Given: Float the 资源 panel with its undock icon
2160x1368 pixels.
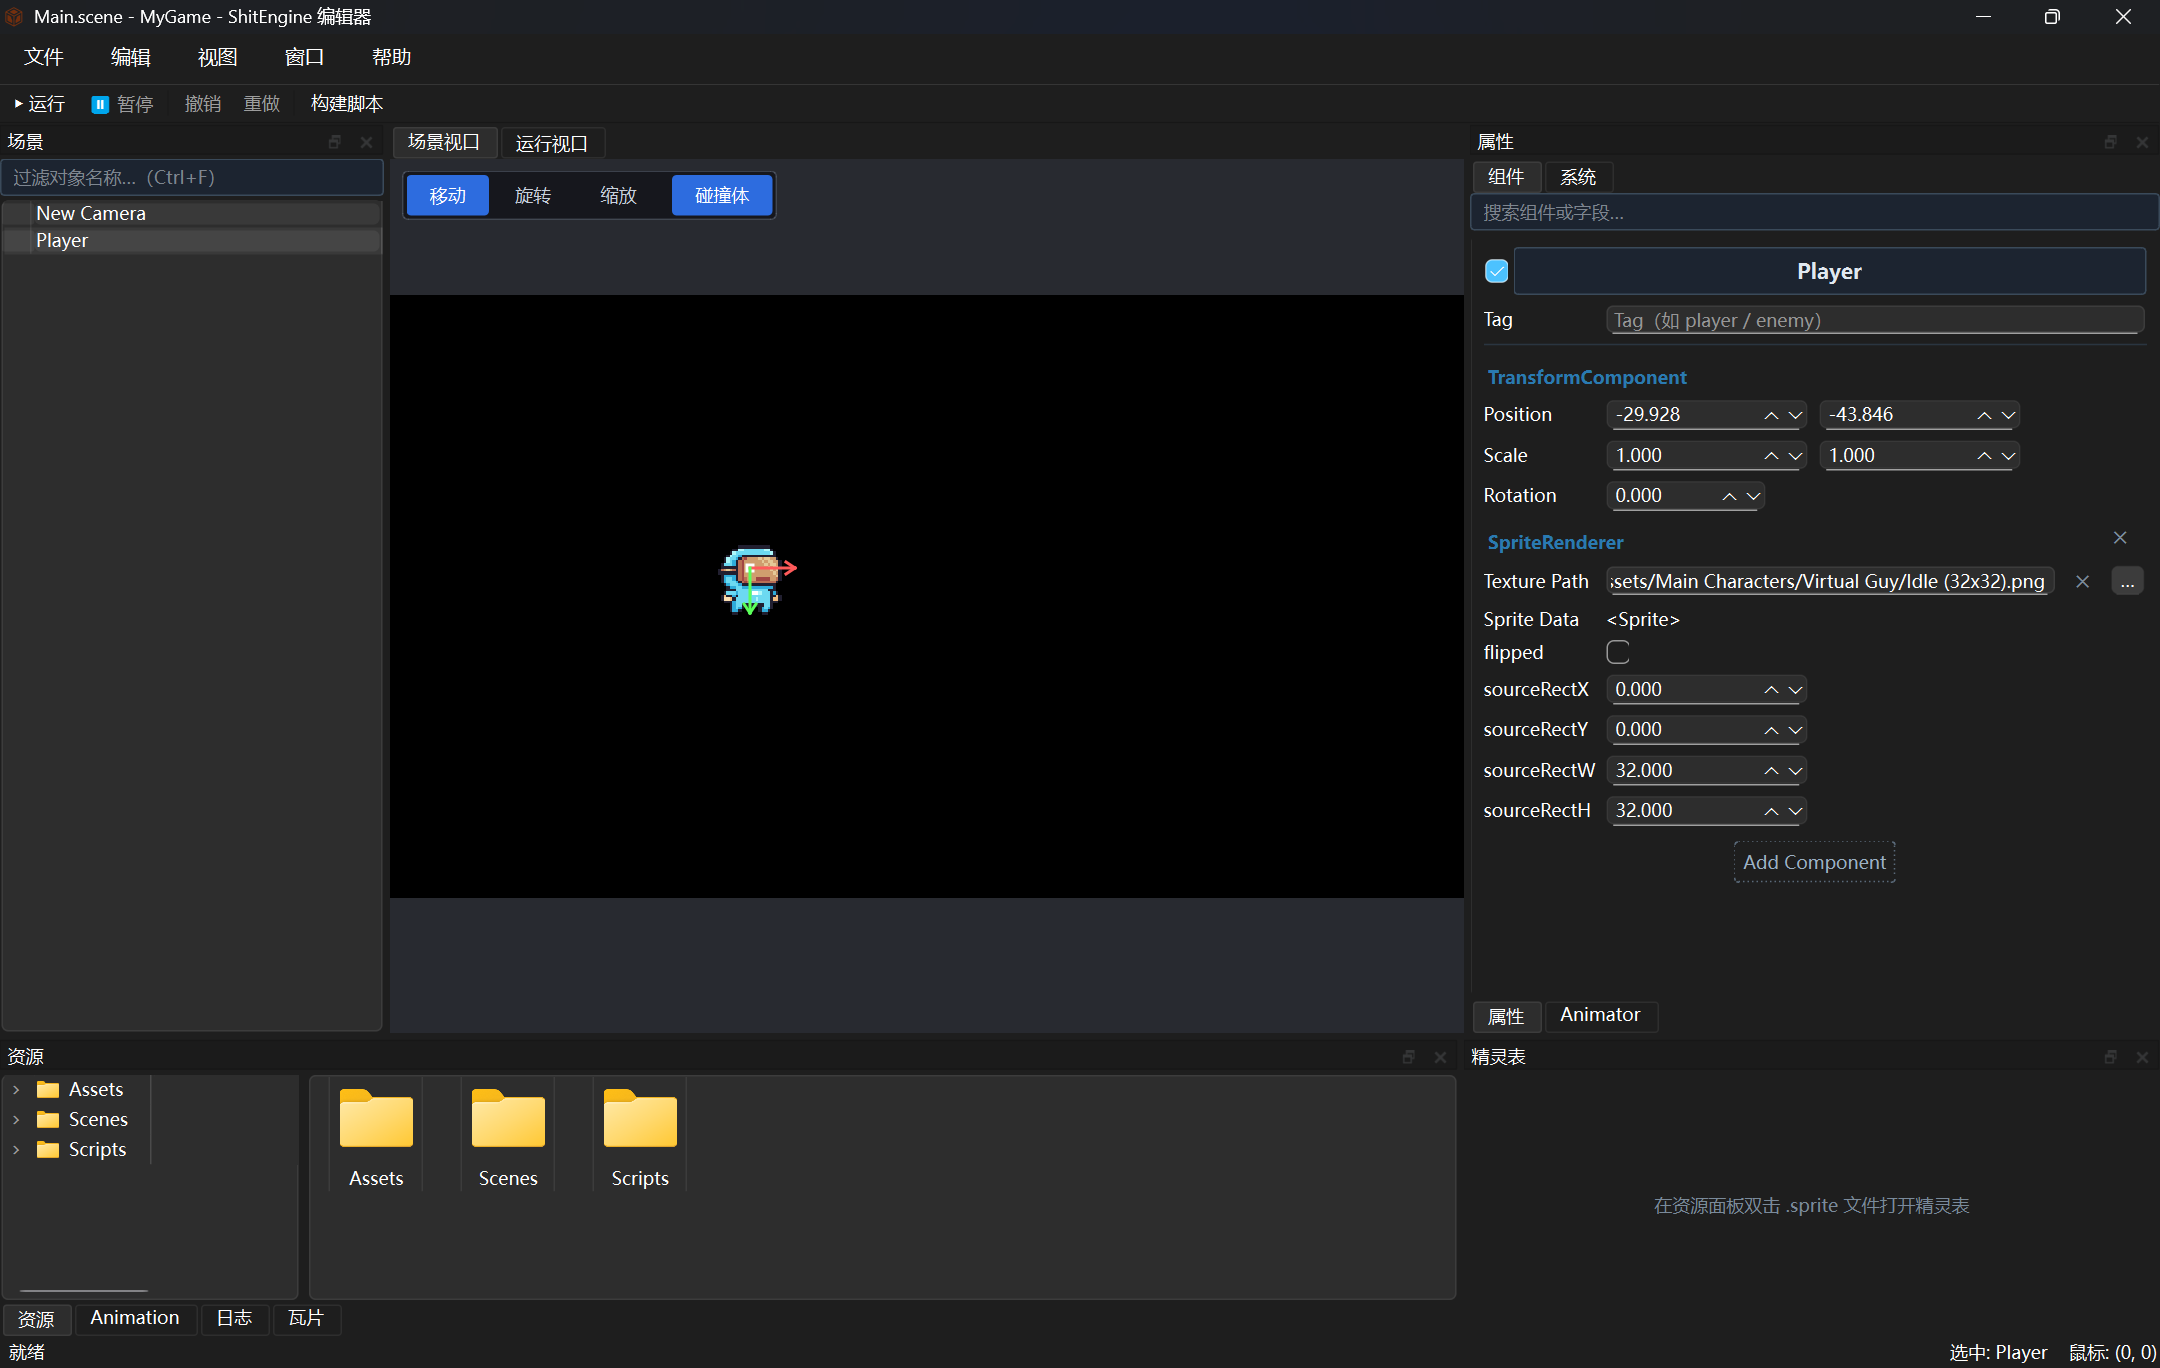Looking at the screenshot, I should coord(1409,1057).
